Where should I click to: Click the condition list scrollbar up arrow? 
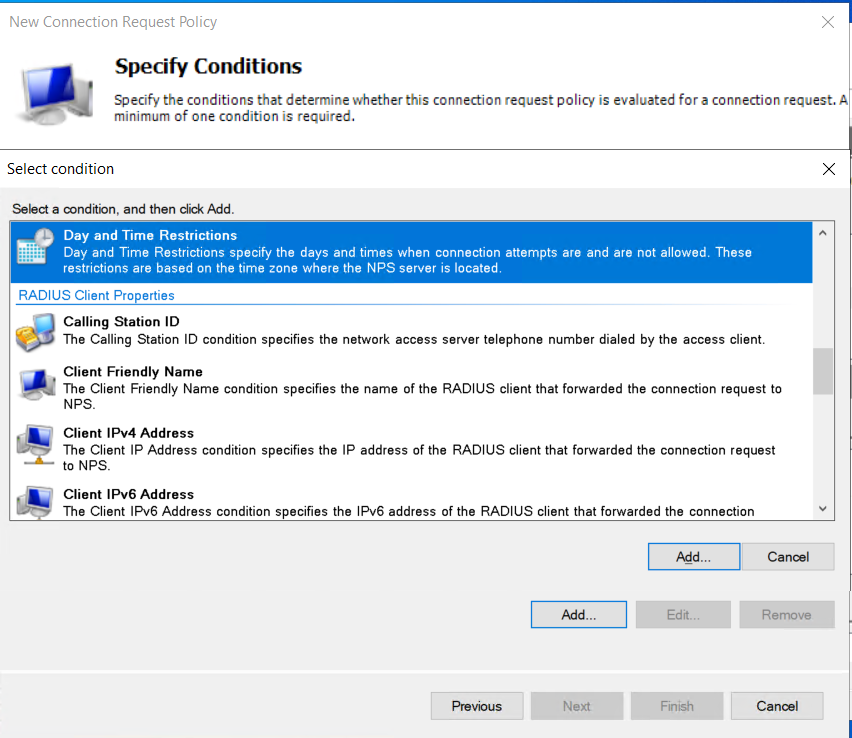823,233
